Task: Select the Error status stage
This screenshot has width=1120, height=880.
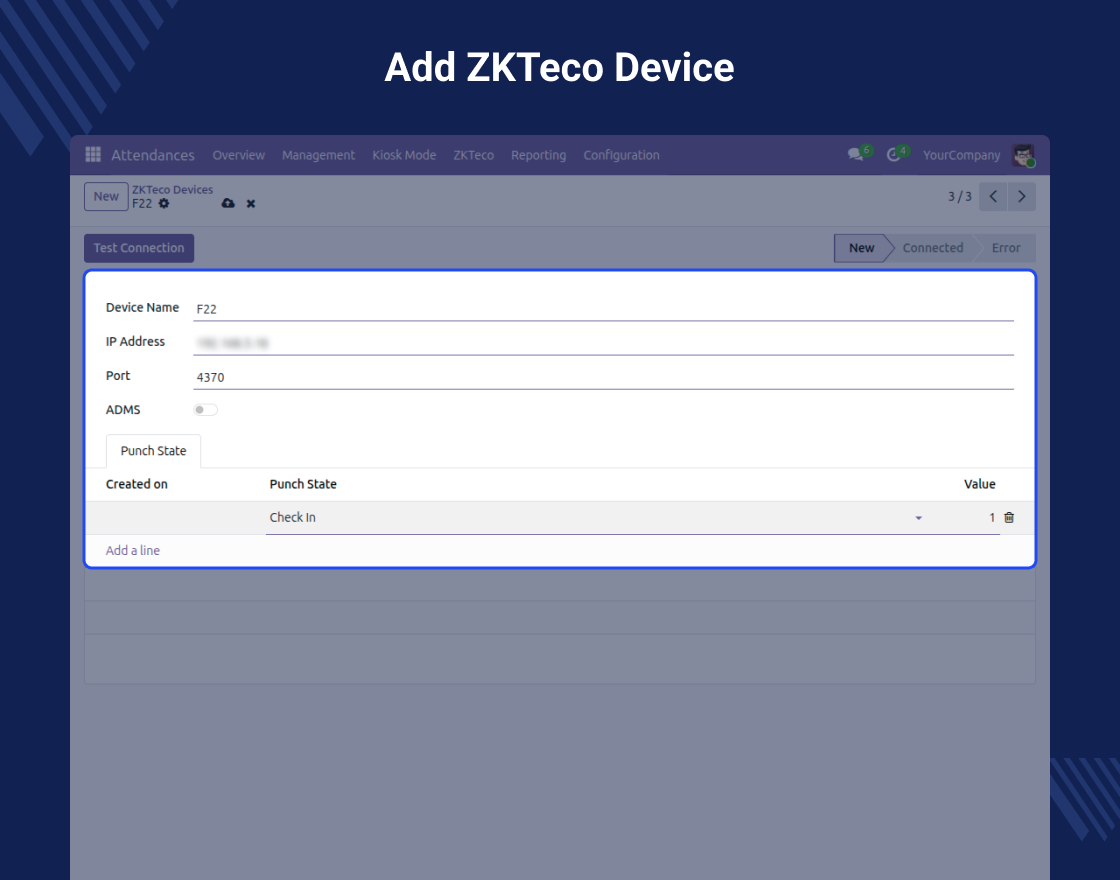Action: 1006,248
